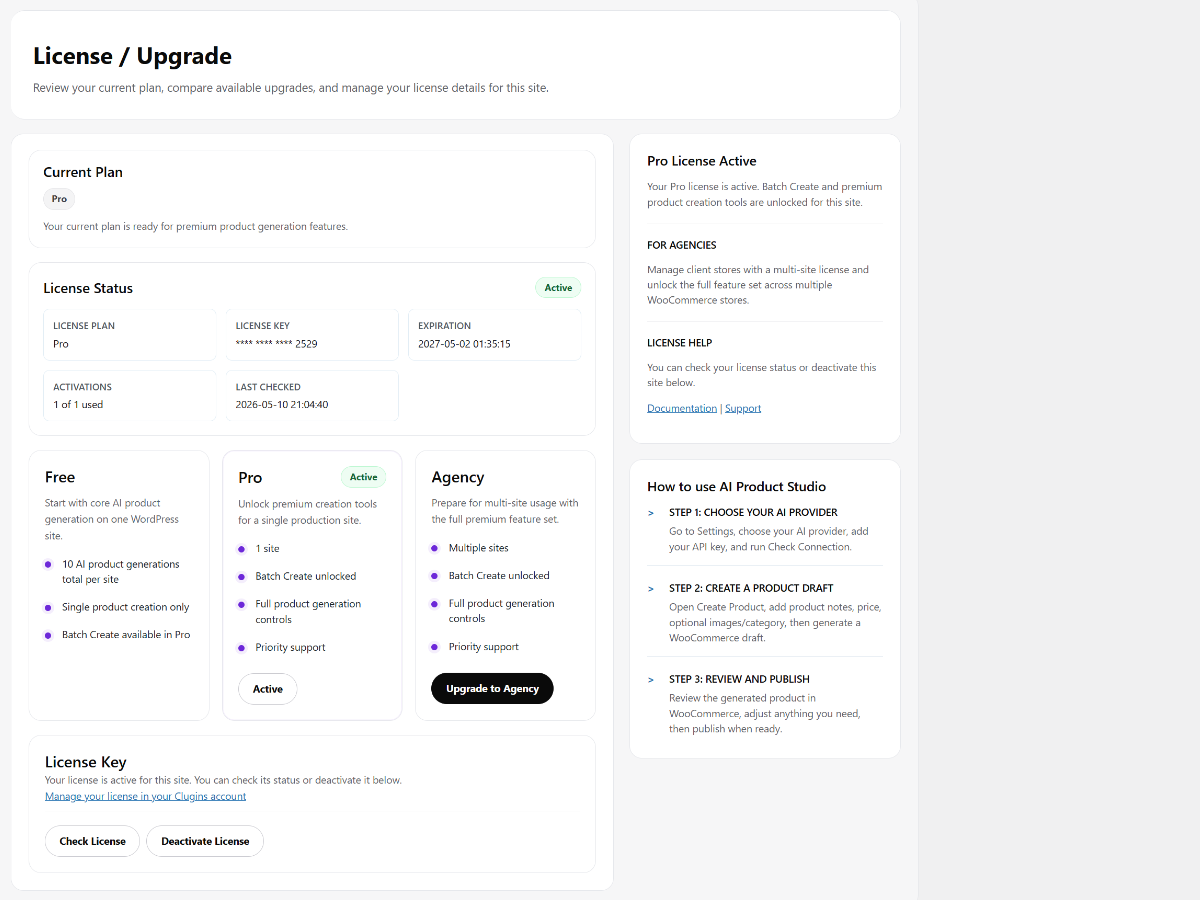Viewport: 1200px width, 900px height.
Task: Click Upgrade to Agency button
Action: 492,689
